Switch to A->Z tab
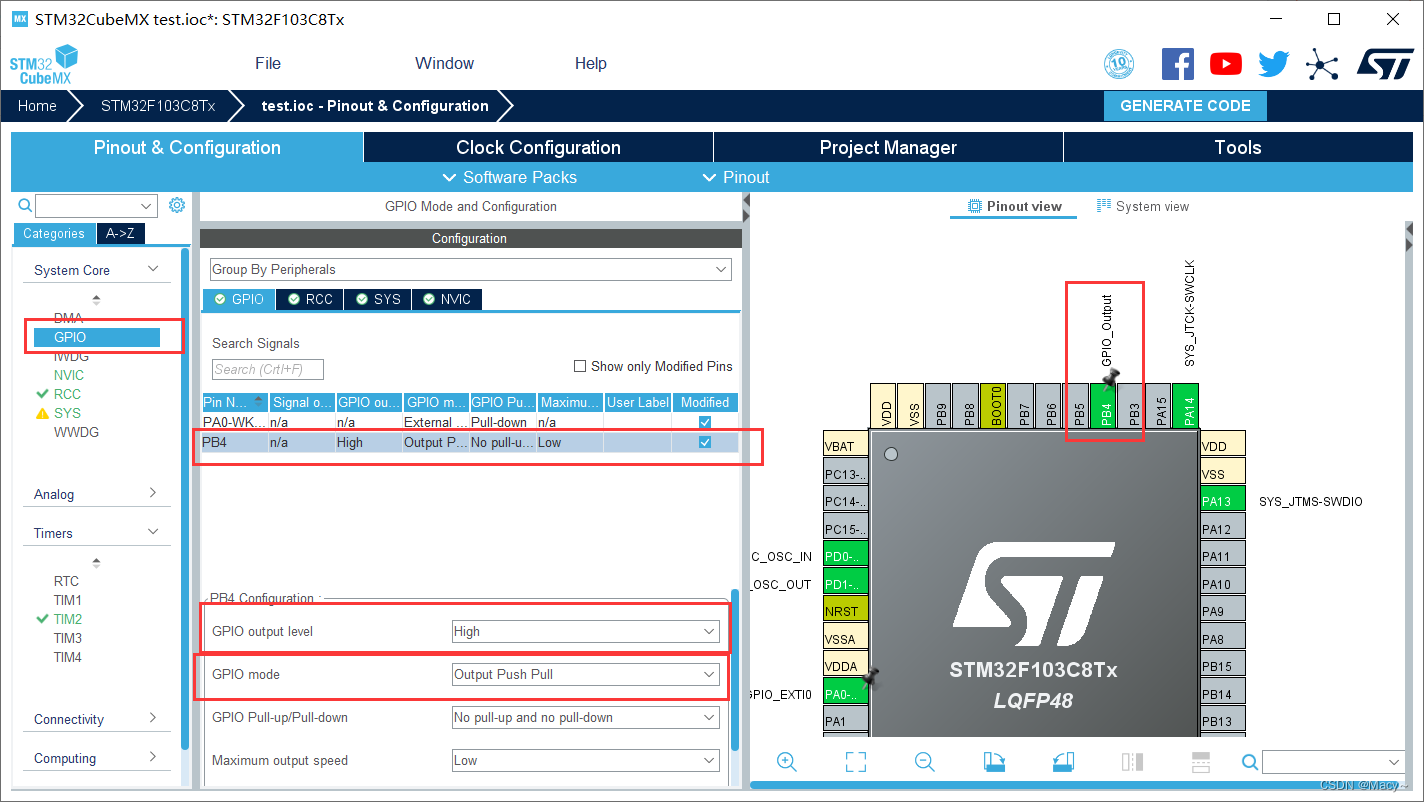Screen dimensions: 1424x802 pos(120,233)
